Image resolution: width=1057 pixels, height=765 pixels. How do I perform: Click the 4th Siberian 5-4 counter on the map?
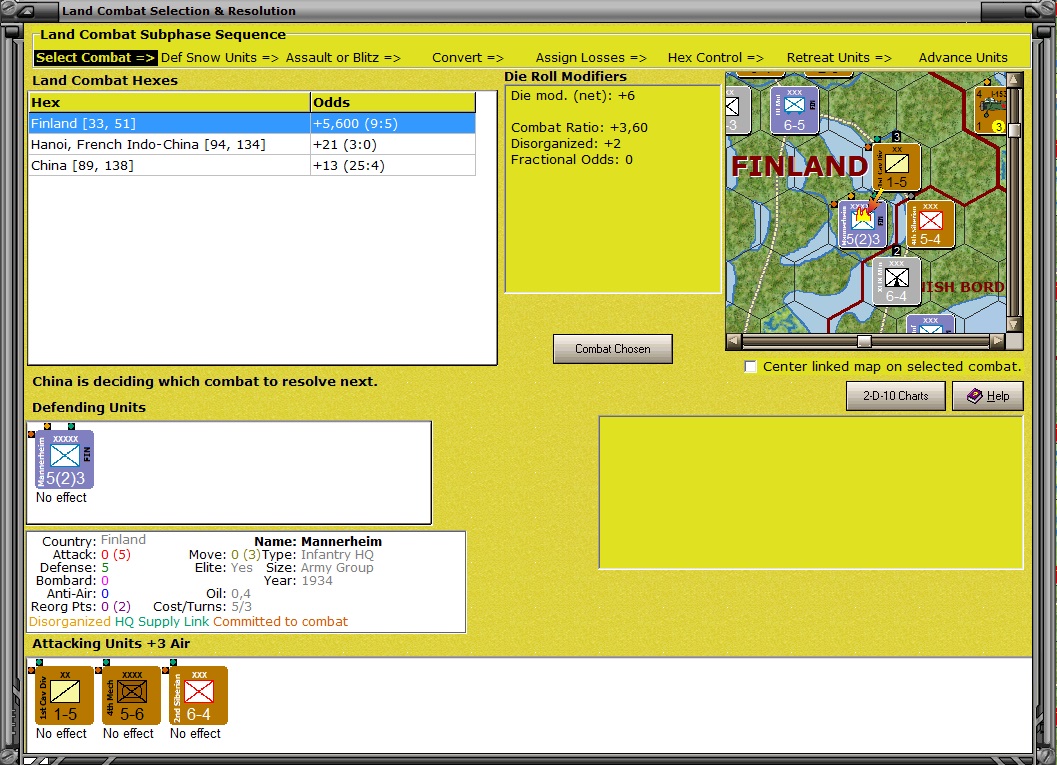click(x=930, y=224)
